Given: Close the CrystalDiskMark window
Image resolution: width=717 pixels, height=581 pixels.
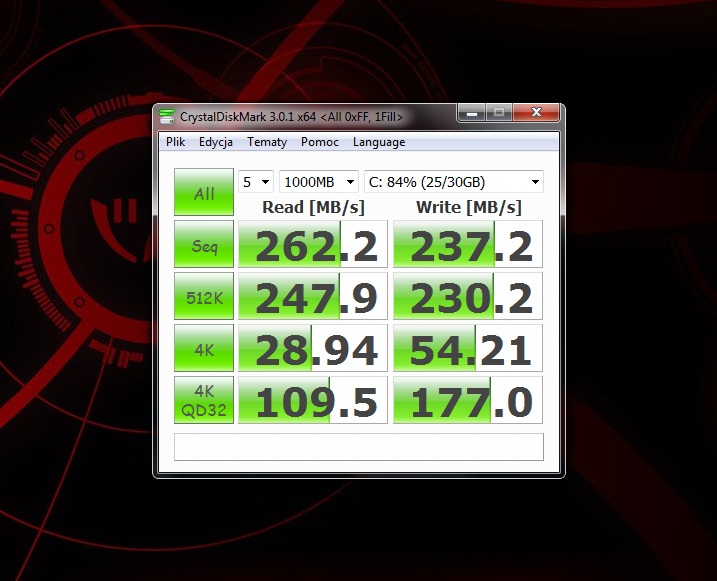Looking at the screenshot, I should [536, 112].
